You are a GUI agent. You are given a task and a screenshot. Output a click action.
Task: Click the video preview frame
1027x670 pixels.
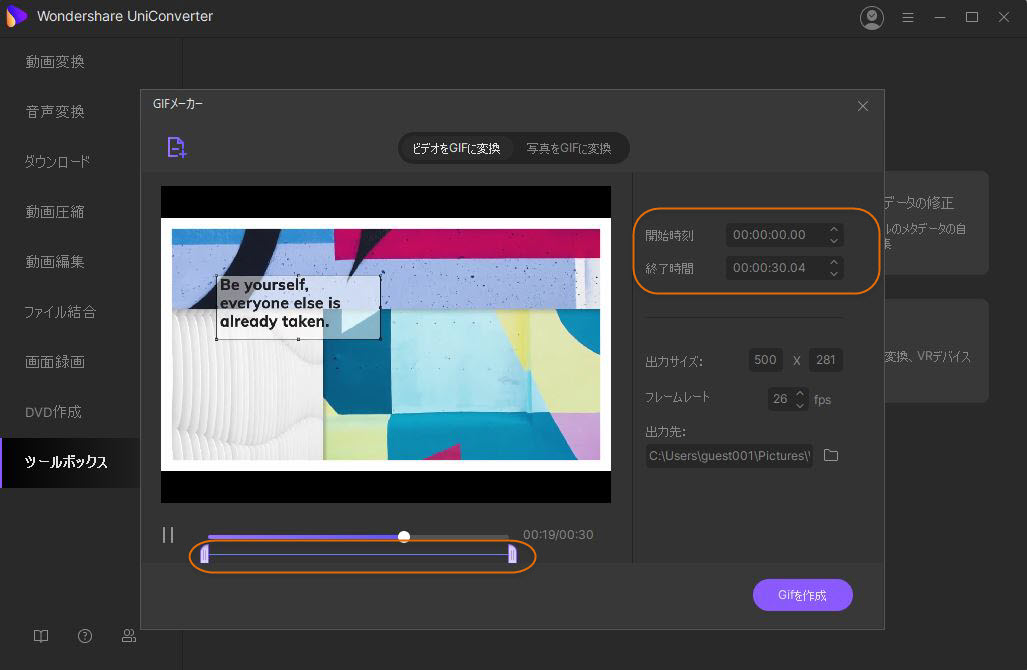[x=386, y=344]
